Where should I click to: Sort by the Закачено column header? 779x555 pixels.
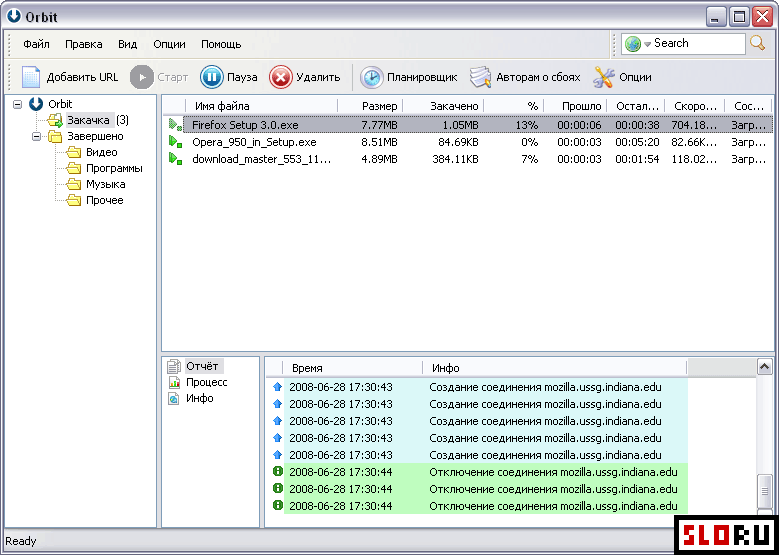(443, 106)
